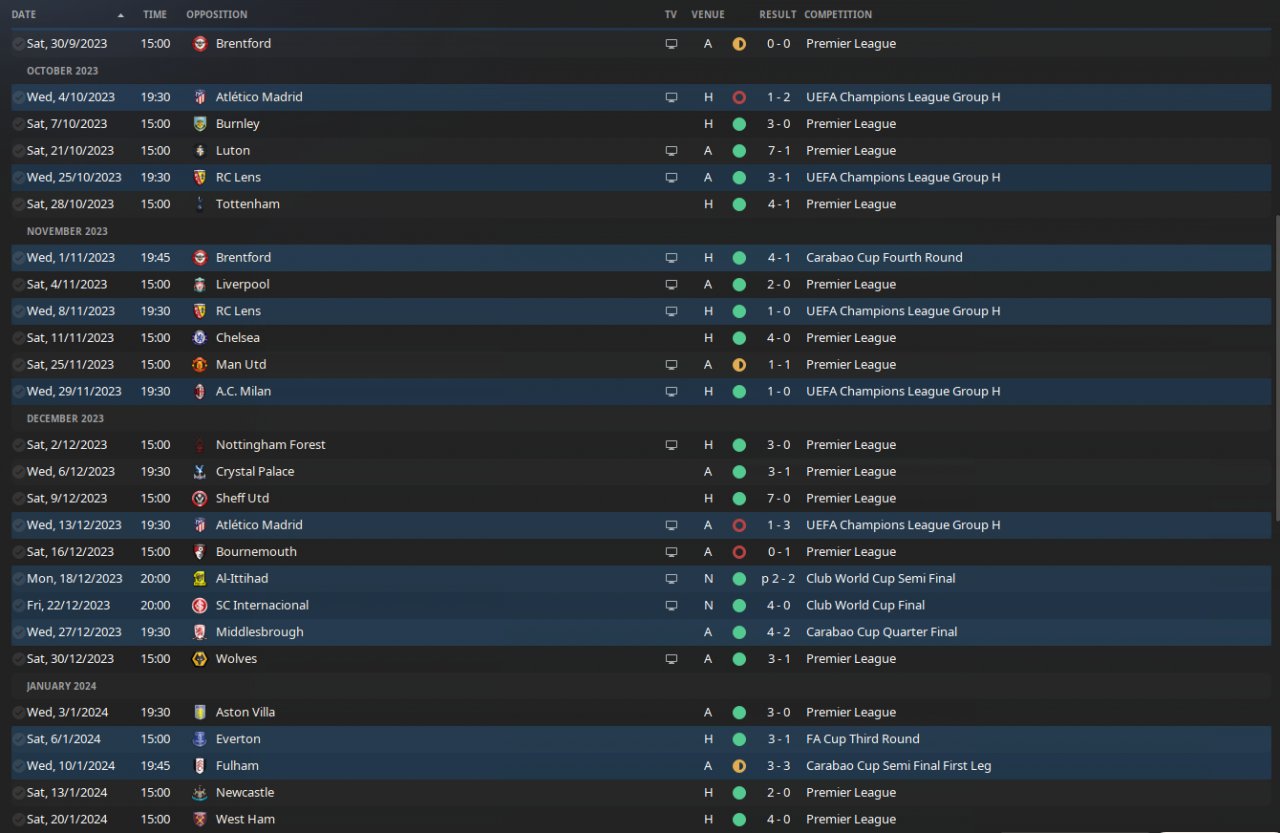This screenshot has height=833, width=1280.
Task: Click the Liverpool club crest icon
Action: coord(199,284)
